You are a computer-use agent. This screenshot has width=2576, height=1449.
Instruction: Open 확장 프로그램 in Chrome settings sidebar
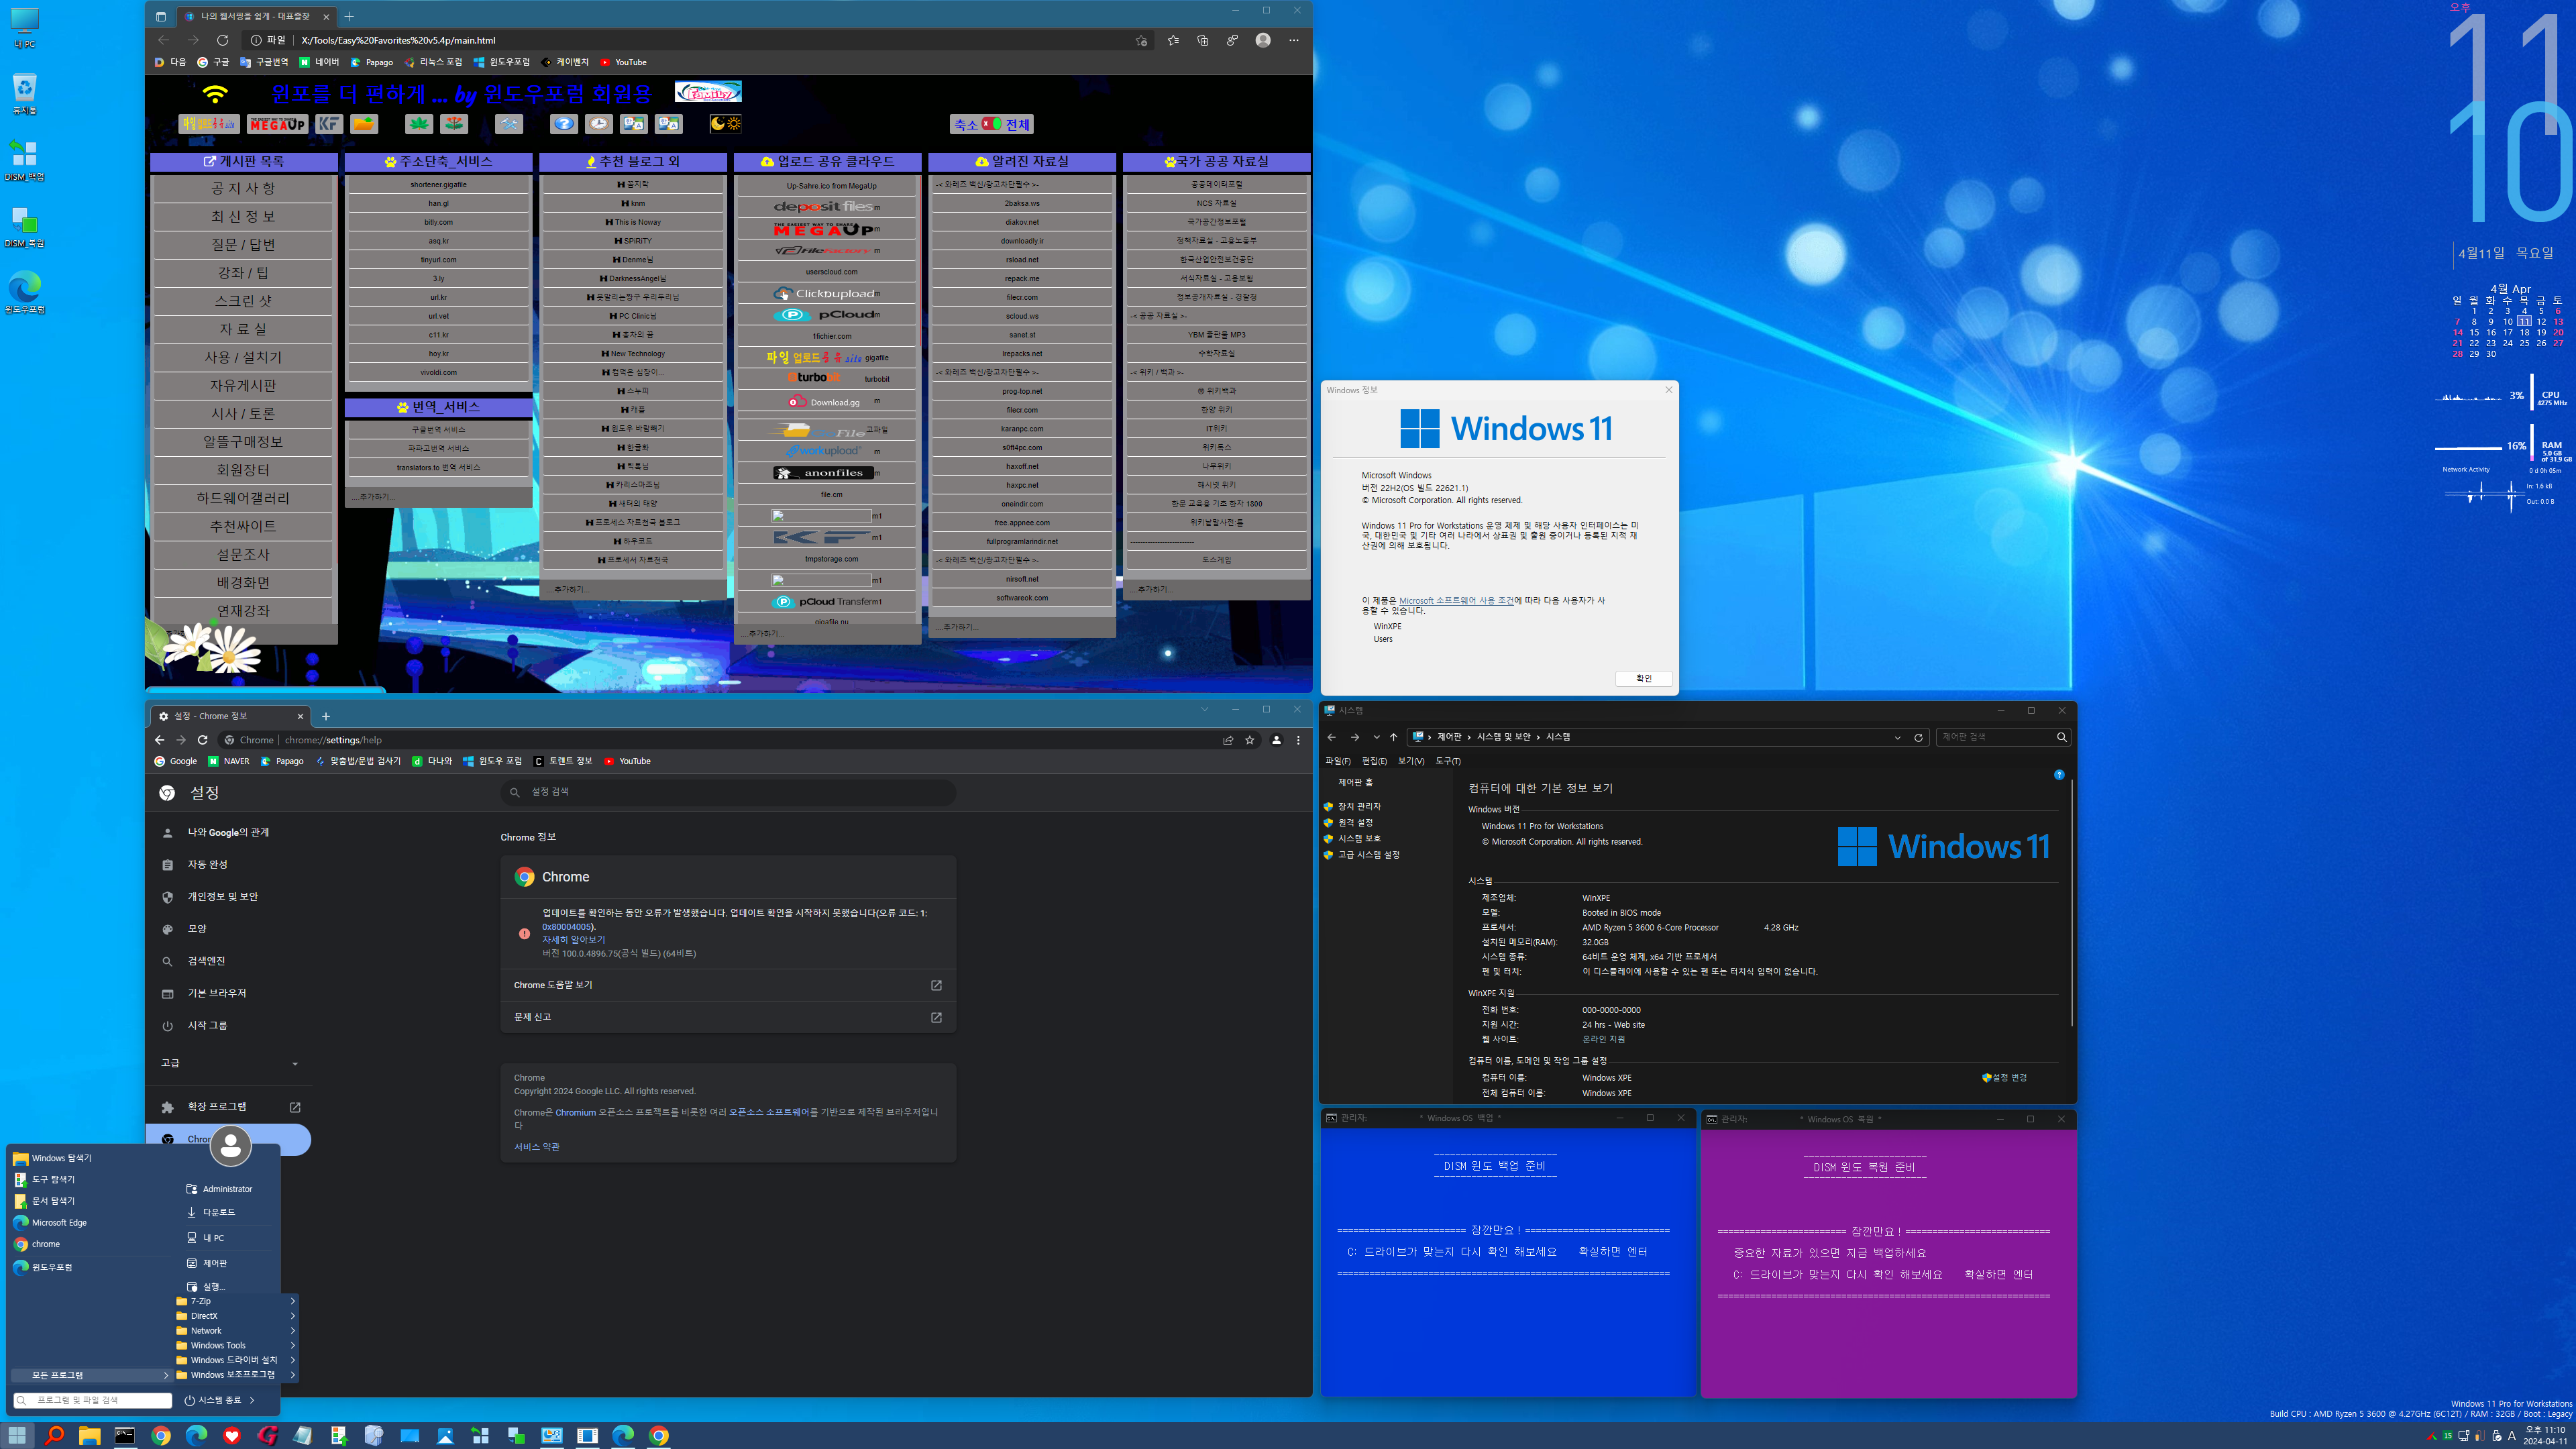229,1107
